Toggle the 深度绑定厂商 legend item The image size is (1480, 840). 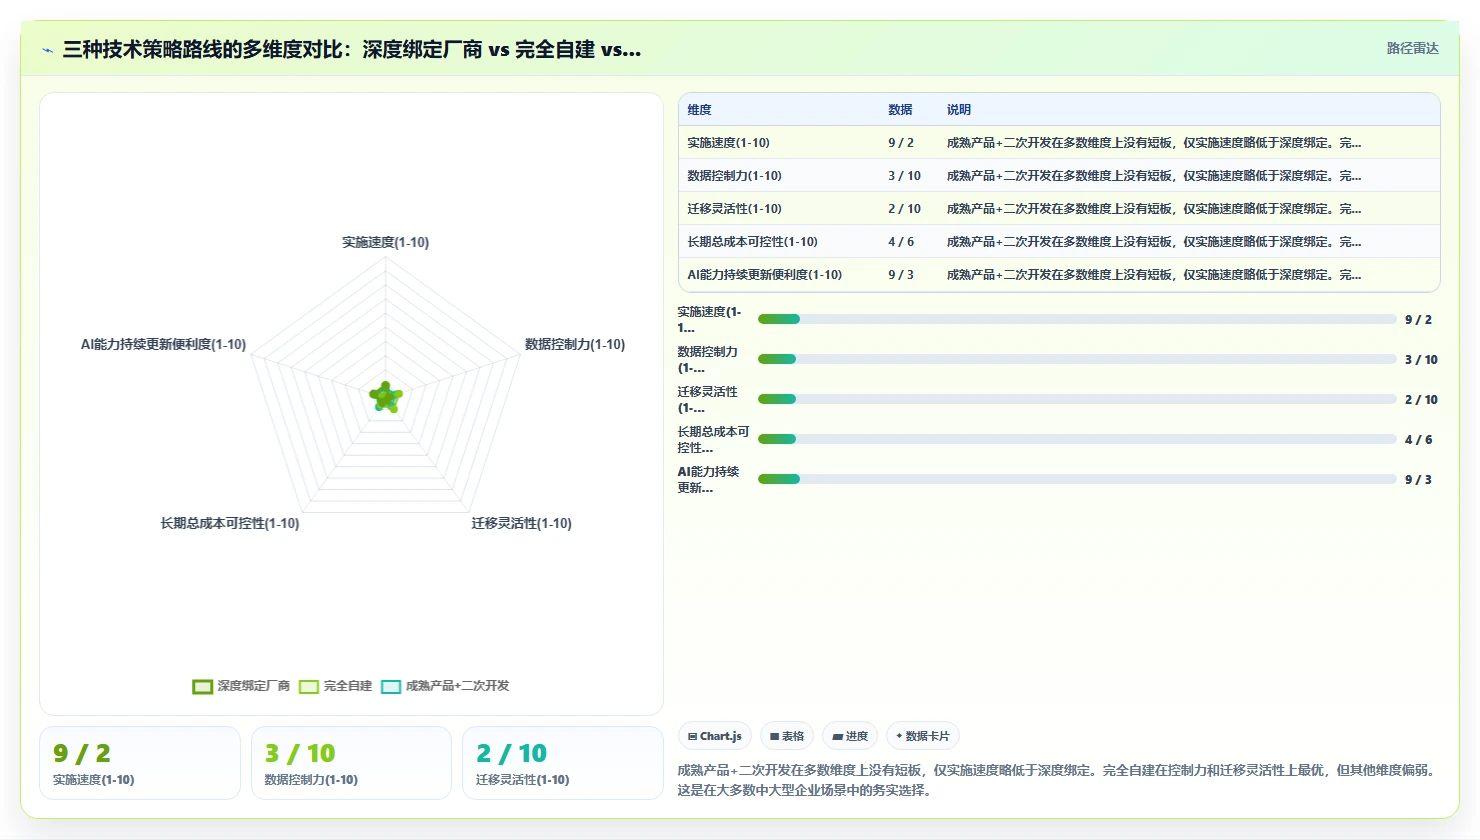point(241,686)
